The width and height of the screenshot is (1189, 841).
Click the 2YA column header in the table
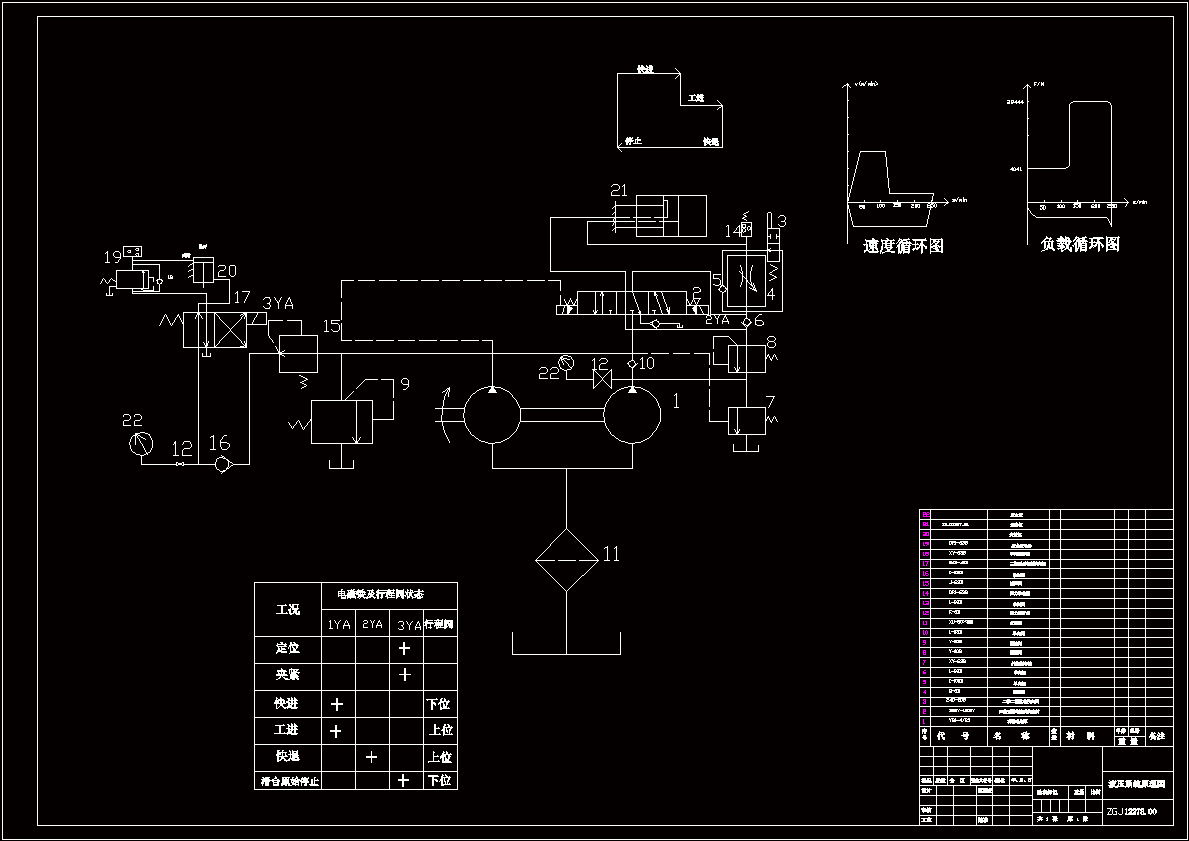tap(372, 624)
